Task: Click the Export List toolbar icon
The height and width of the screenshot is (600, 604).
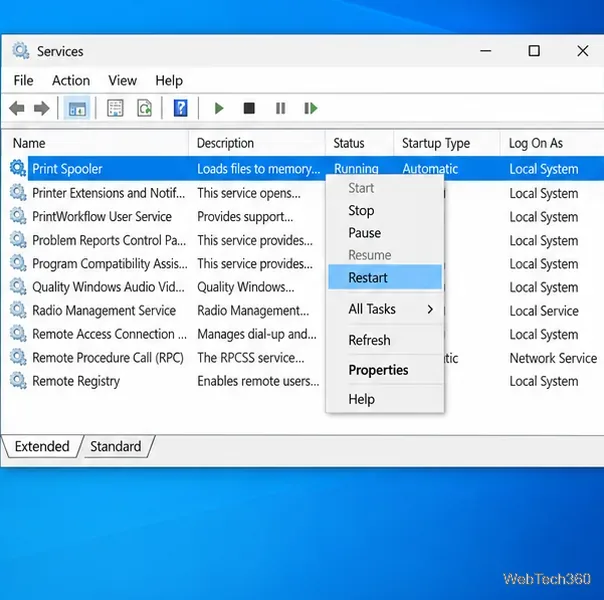Action: click(144, 108)
